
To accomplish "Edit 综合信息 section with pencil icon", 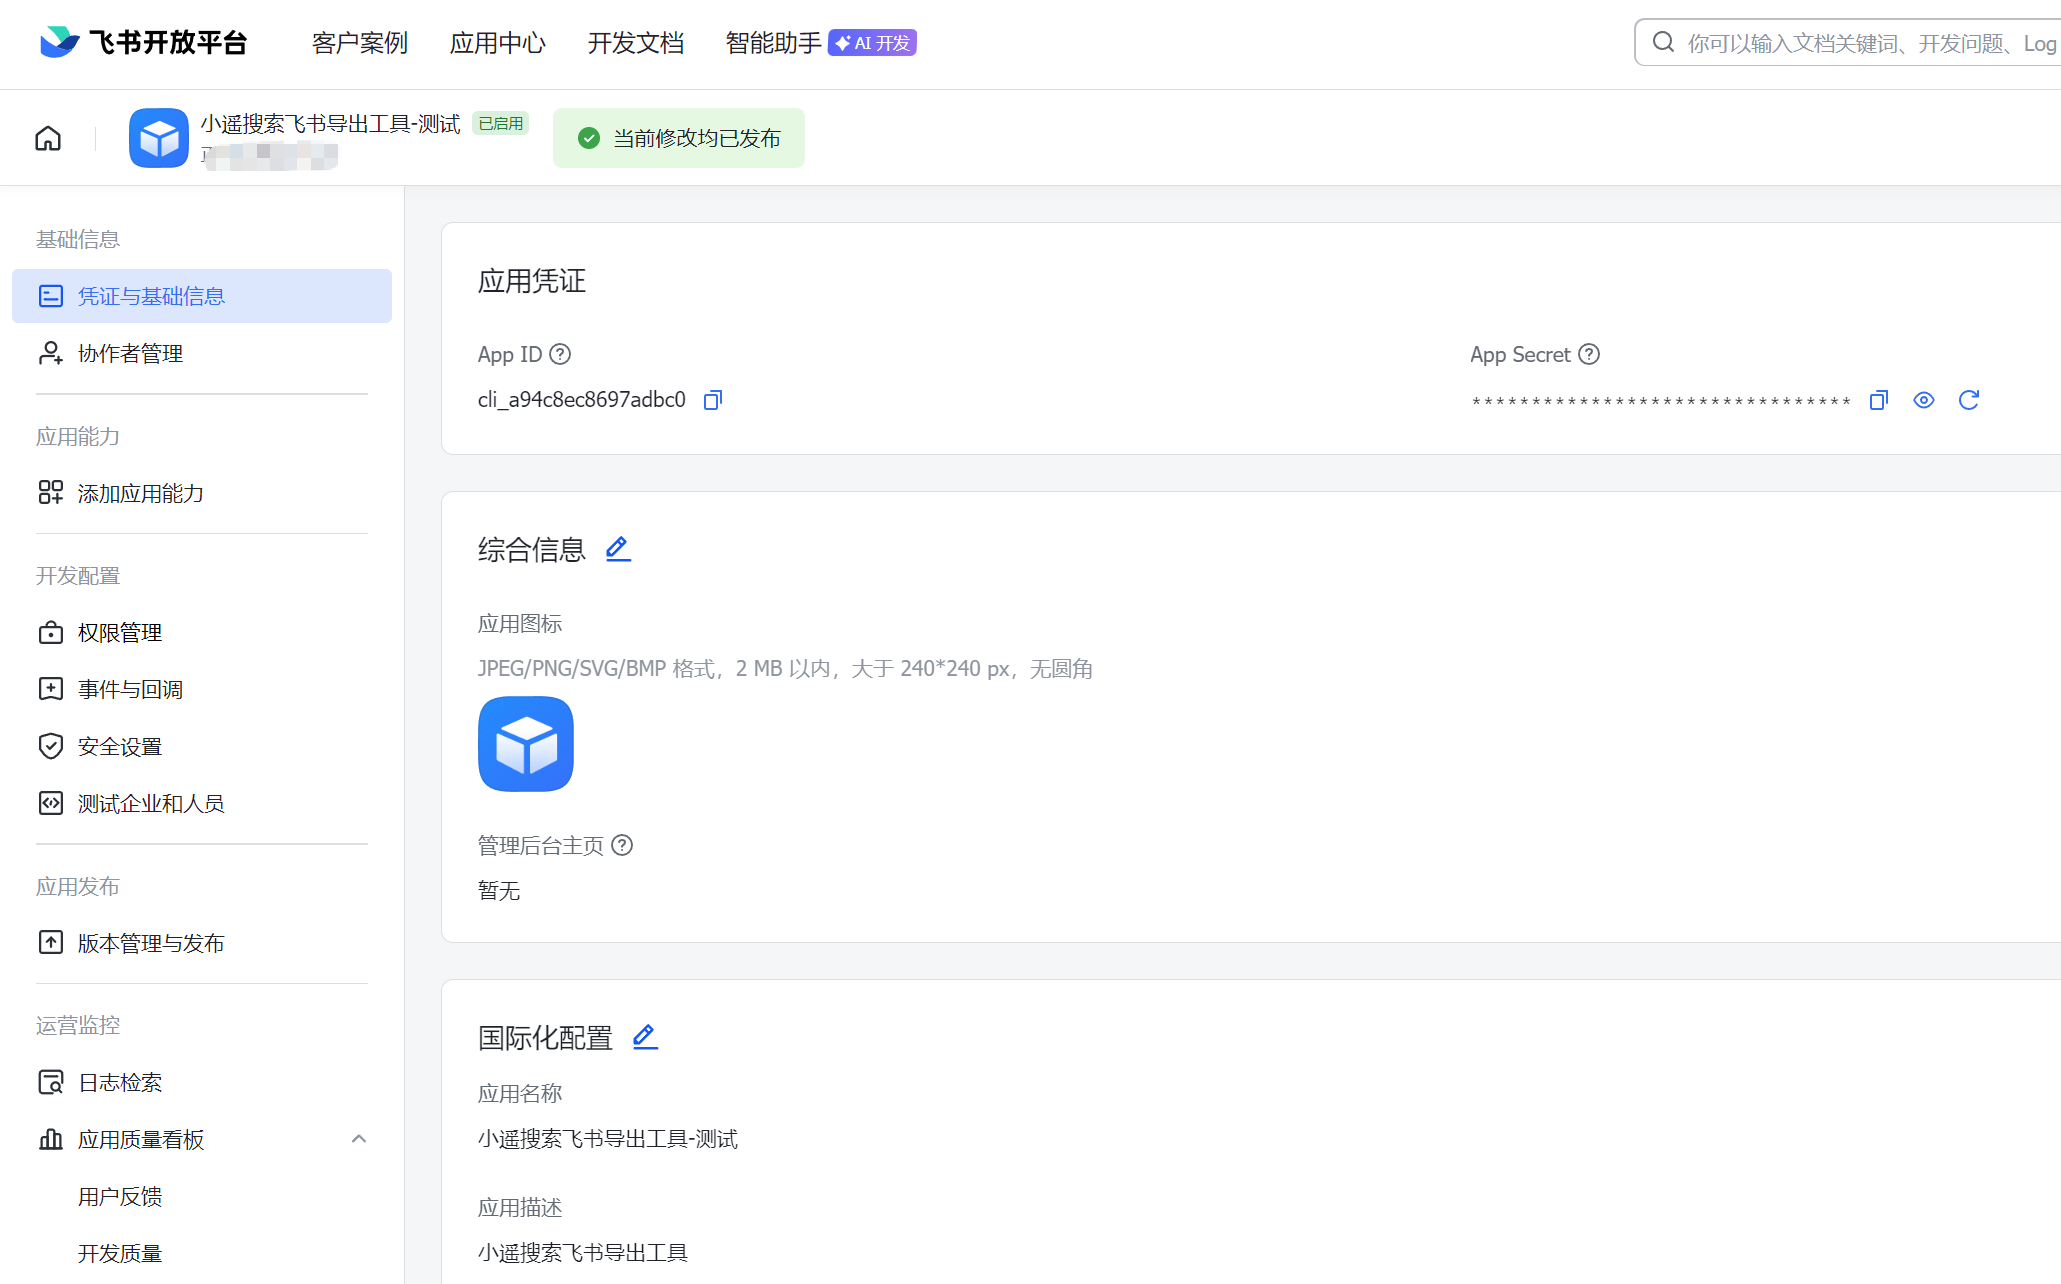I will [x=618, y=549].
